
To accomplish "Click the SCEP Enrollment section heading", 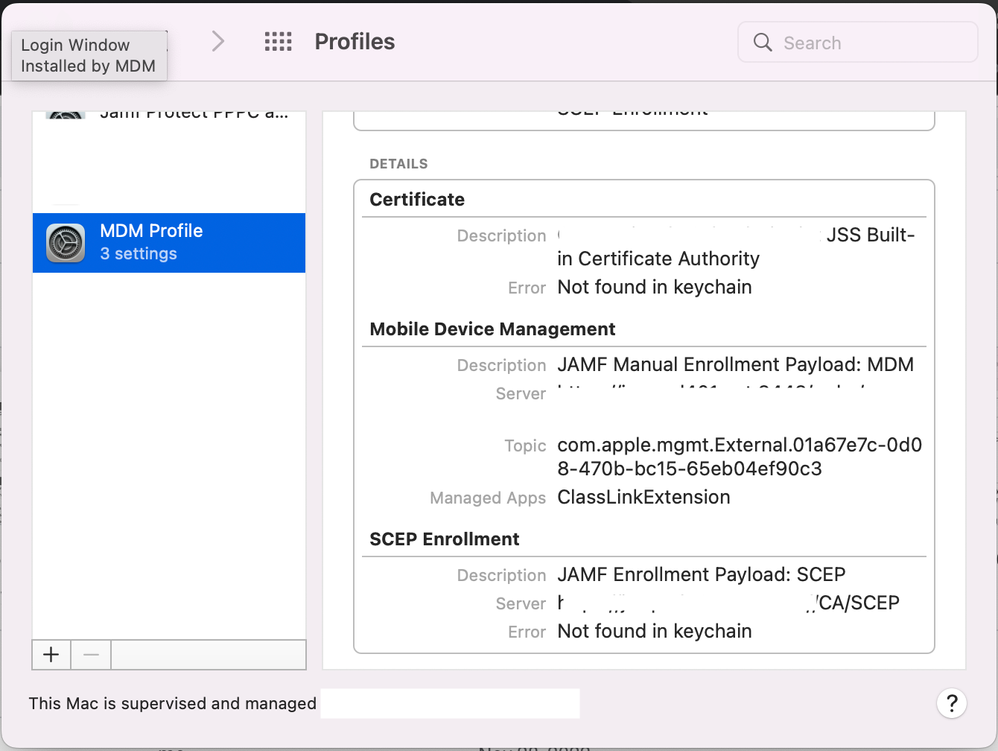I will 444,539.
